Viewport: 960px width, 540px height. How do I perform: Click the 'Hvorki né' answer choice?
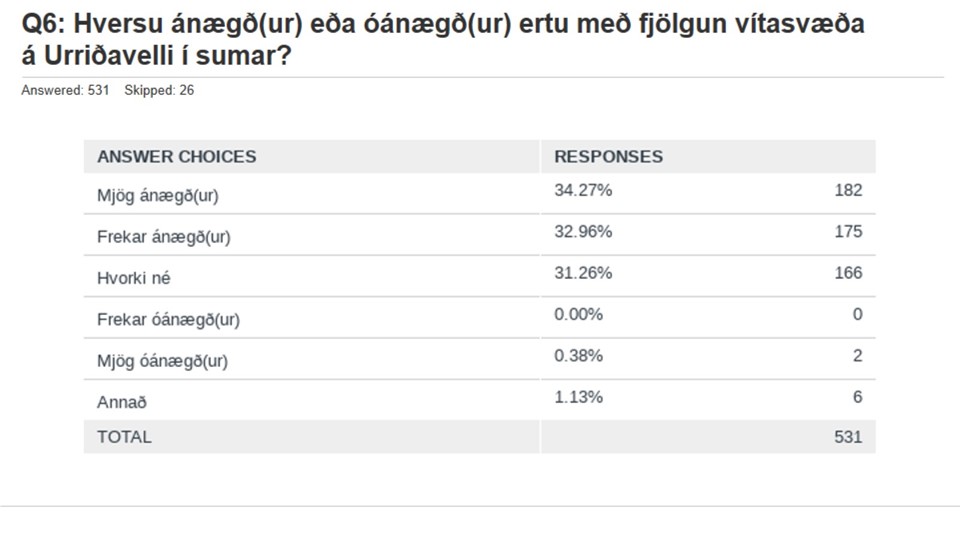pyautogui.click(x=133, y=278)
